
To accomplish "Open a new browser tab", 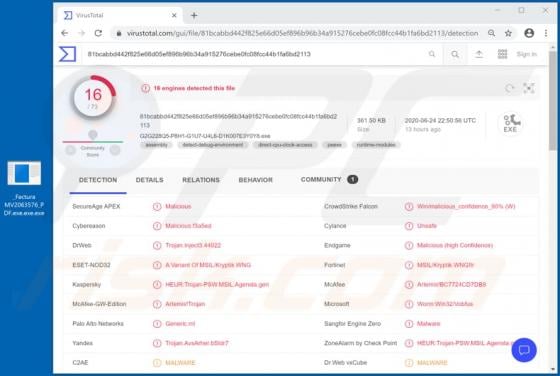I will pyautogui.click(x=194, y=15).
